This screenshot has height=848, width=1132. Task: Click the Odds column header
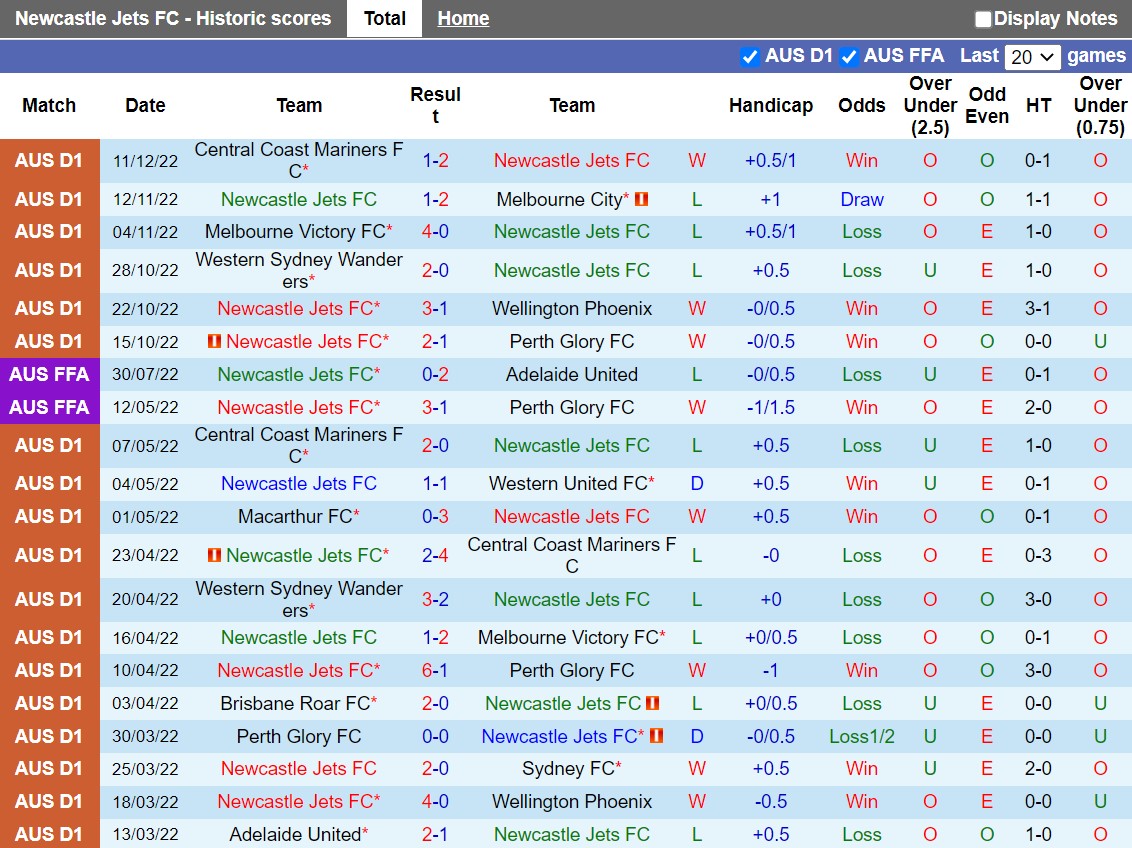click(861, 105)
